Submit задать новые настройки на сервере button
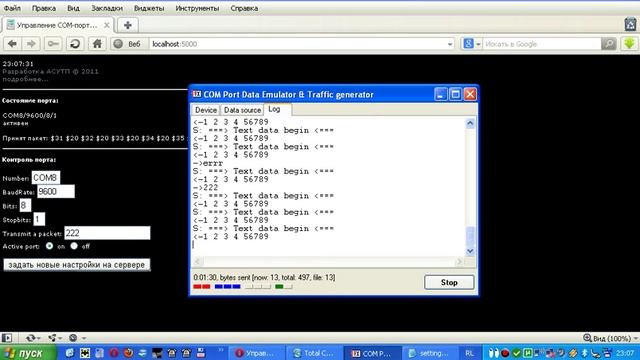The height and width of the screenshot is (360, 640). click(77, 265)
